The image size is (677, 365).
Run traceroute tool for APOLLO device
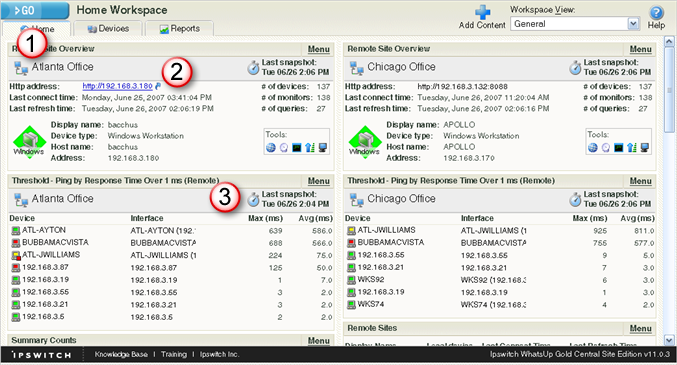pyautogui.click(x=632, y=148)
